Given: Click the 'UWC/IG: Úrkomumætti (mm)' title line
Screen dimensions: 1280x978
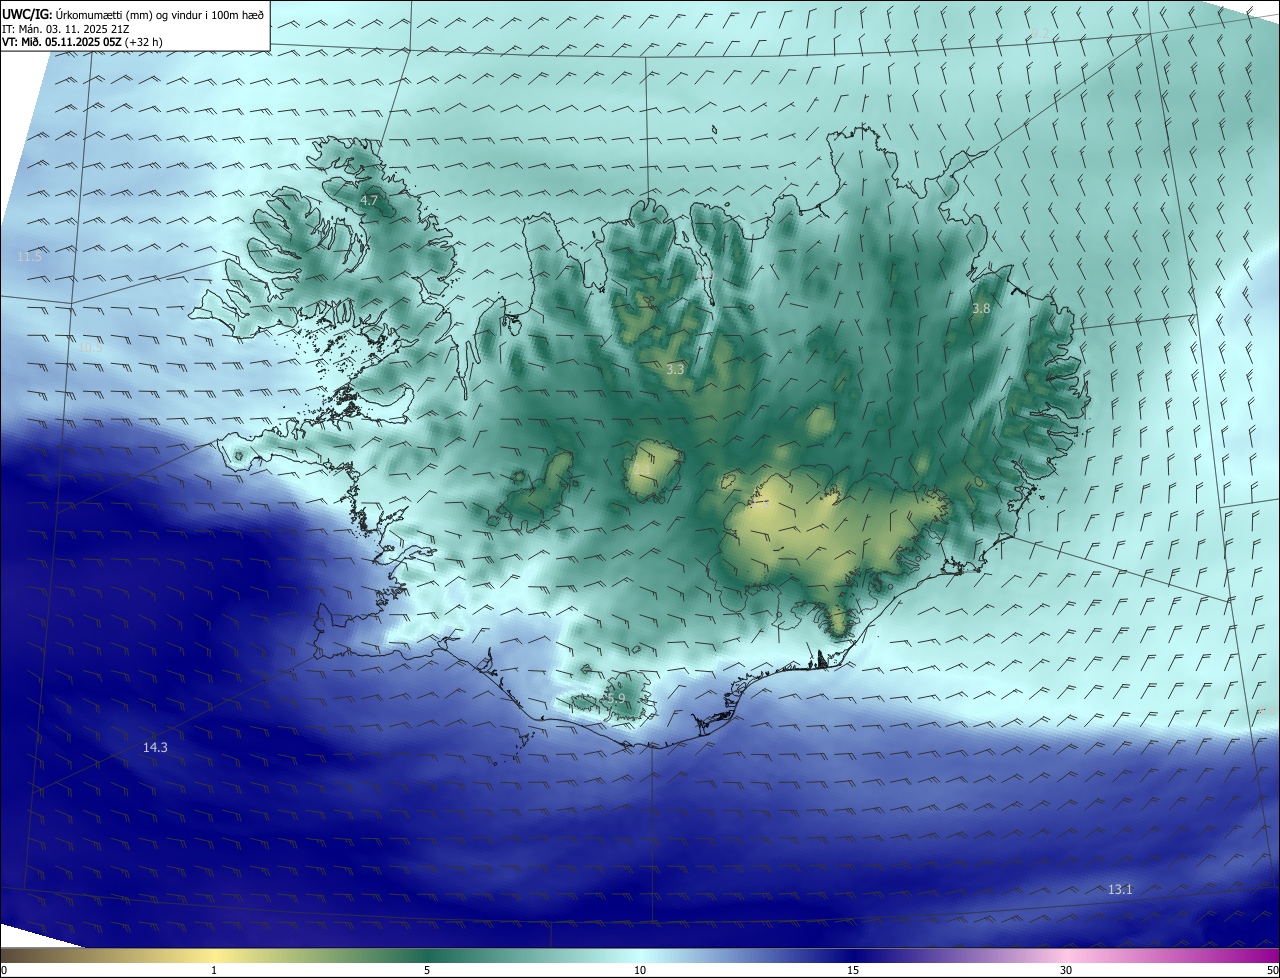Looking at the screenshot, I should click(133, 15).
